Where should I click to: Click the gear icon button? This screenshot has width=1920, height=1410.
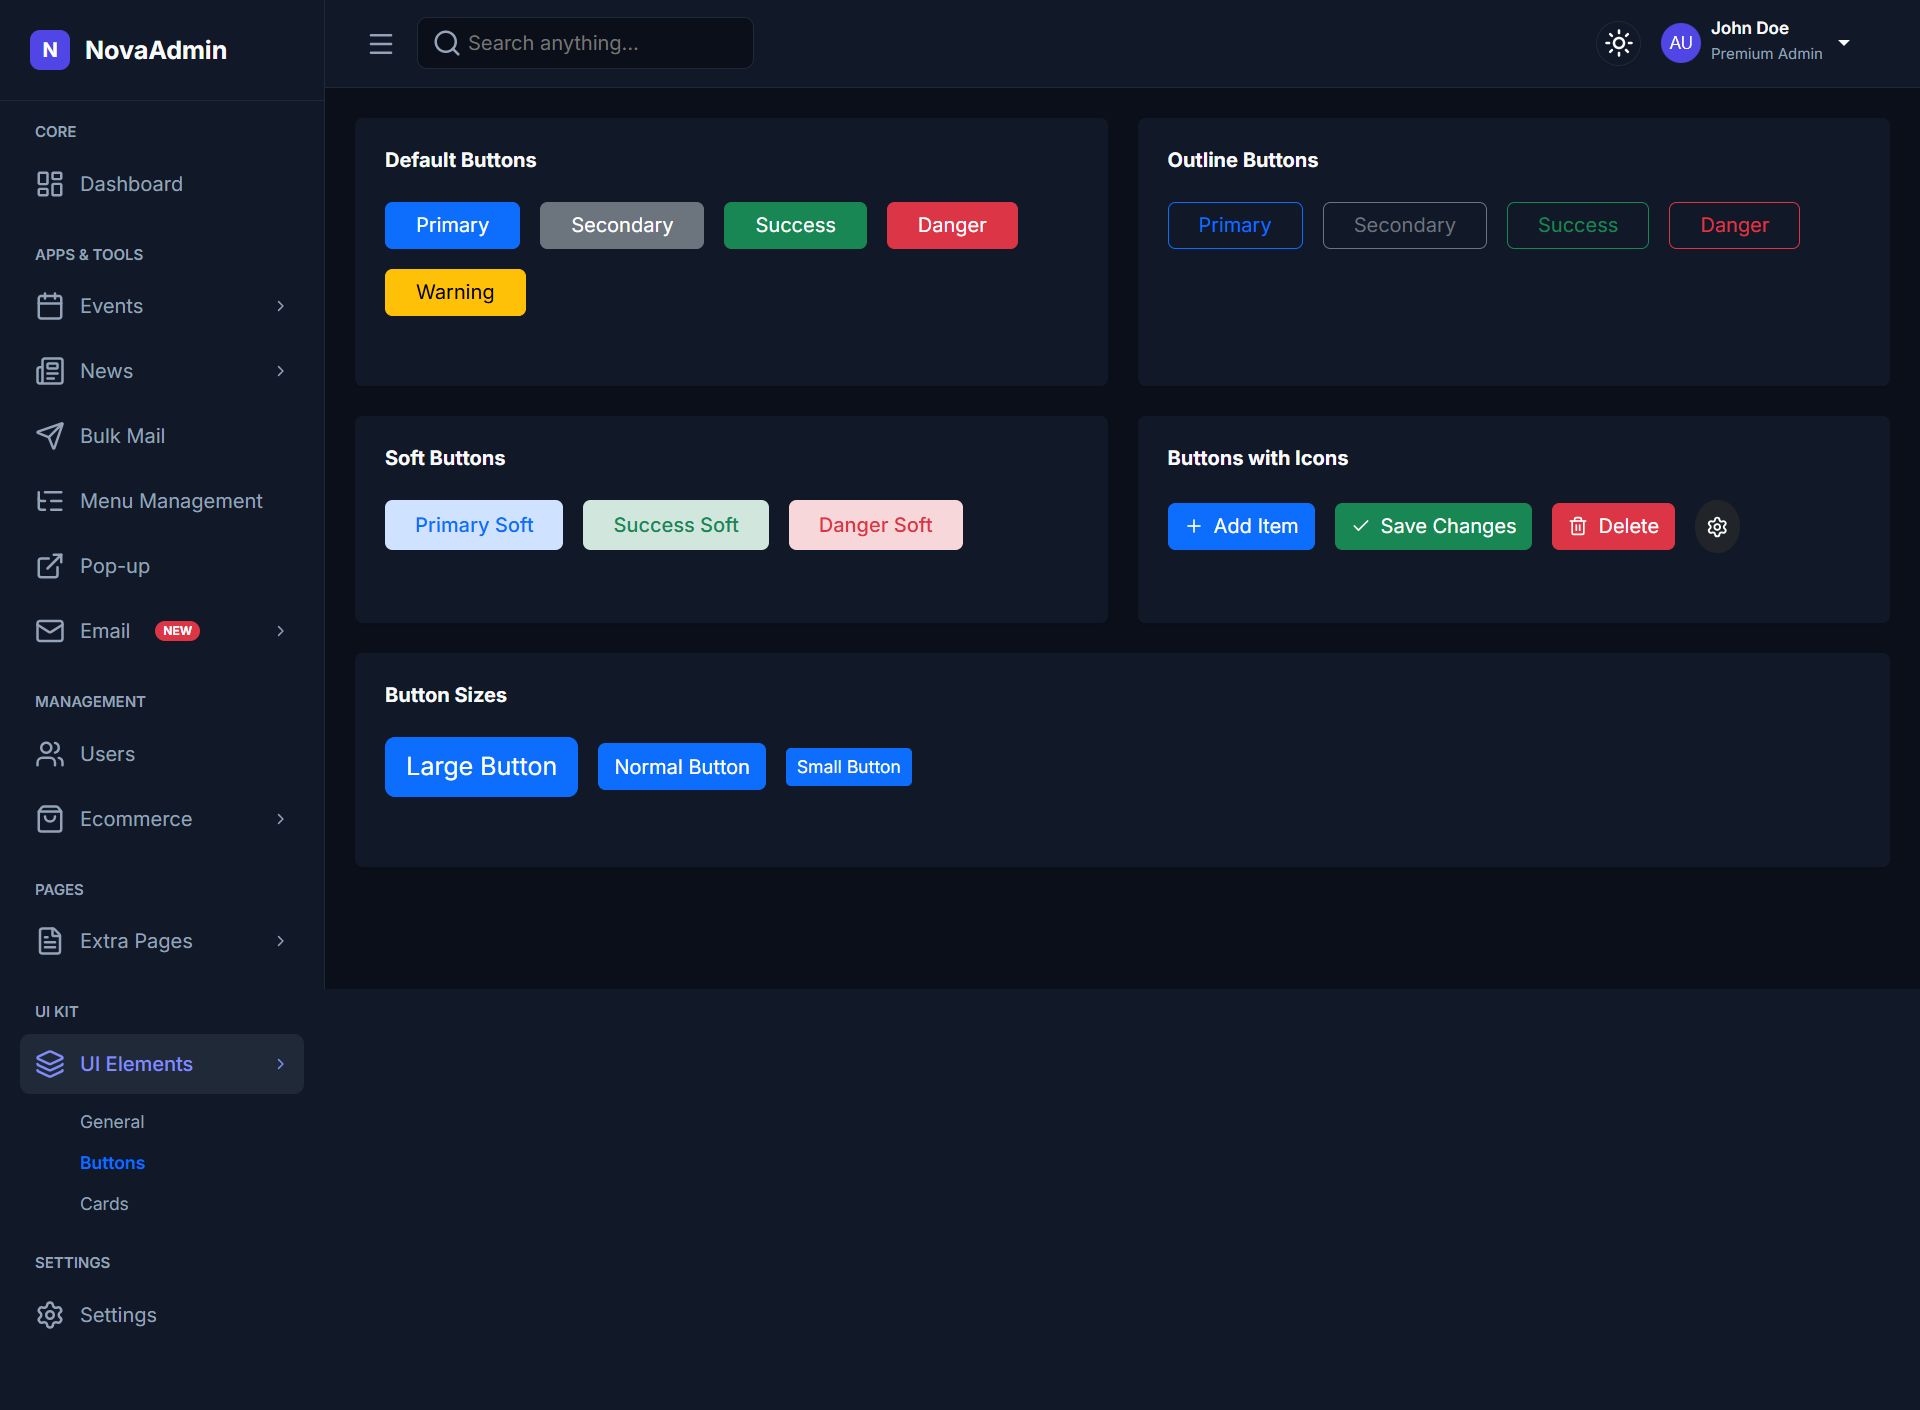[1717, 527]
